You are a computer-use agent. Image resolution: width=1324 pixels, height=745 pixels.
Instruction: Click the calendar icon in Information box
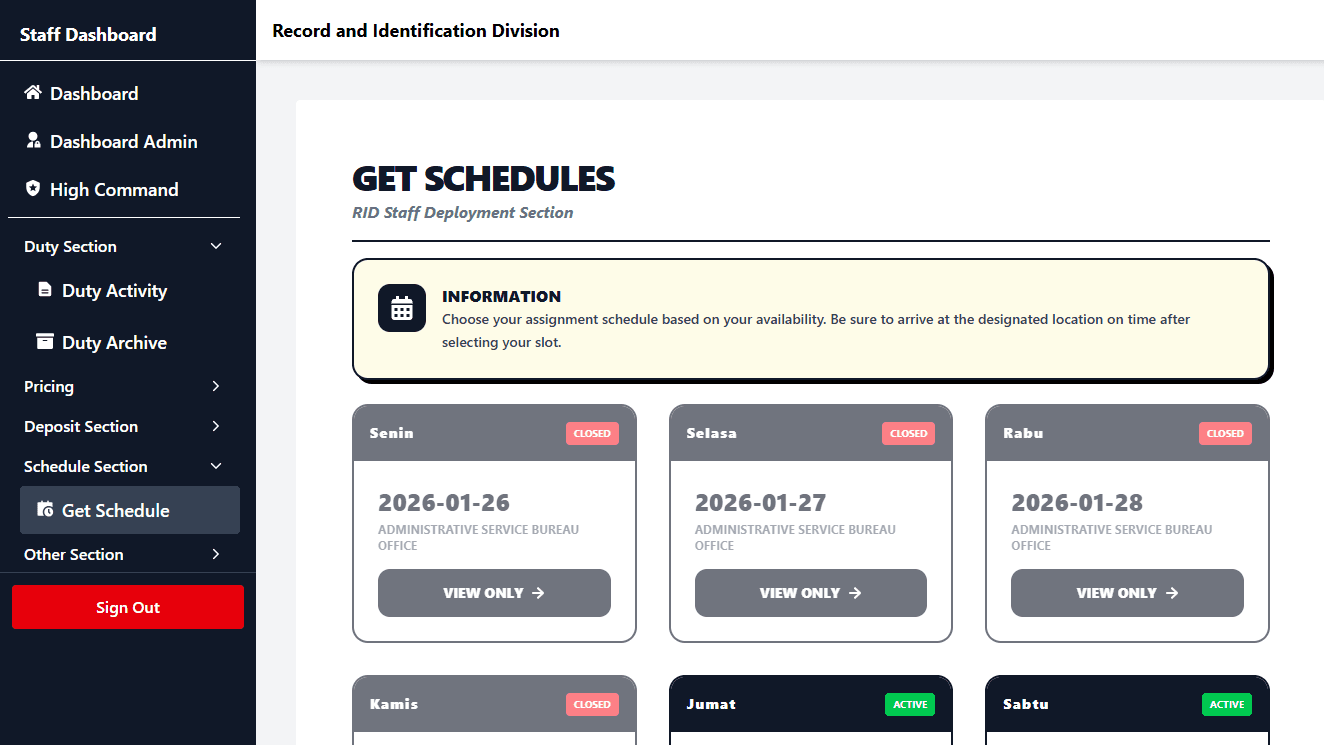click(402, 308)
